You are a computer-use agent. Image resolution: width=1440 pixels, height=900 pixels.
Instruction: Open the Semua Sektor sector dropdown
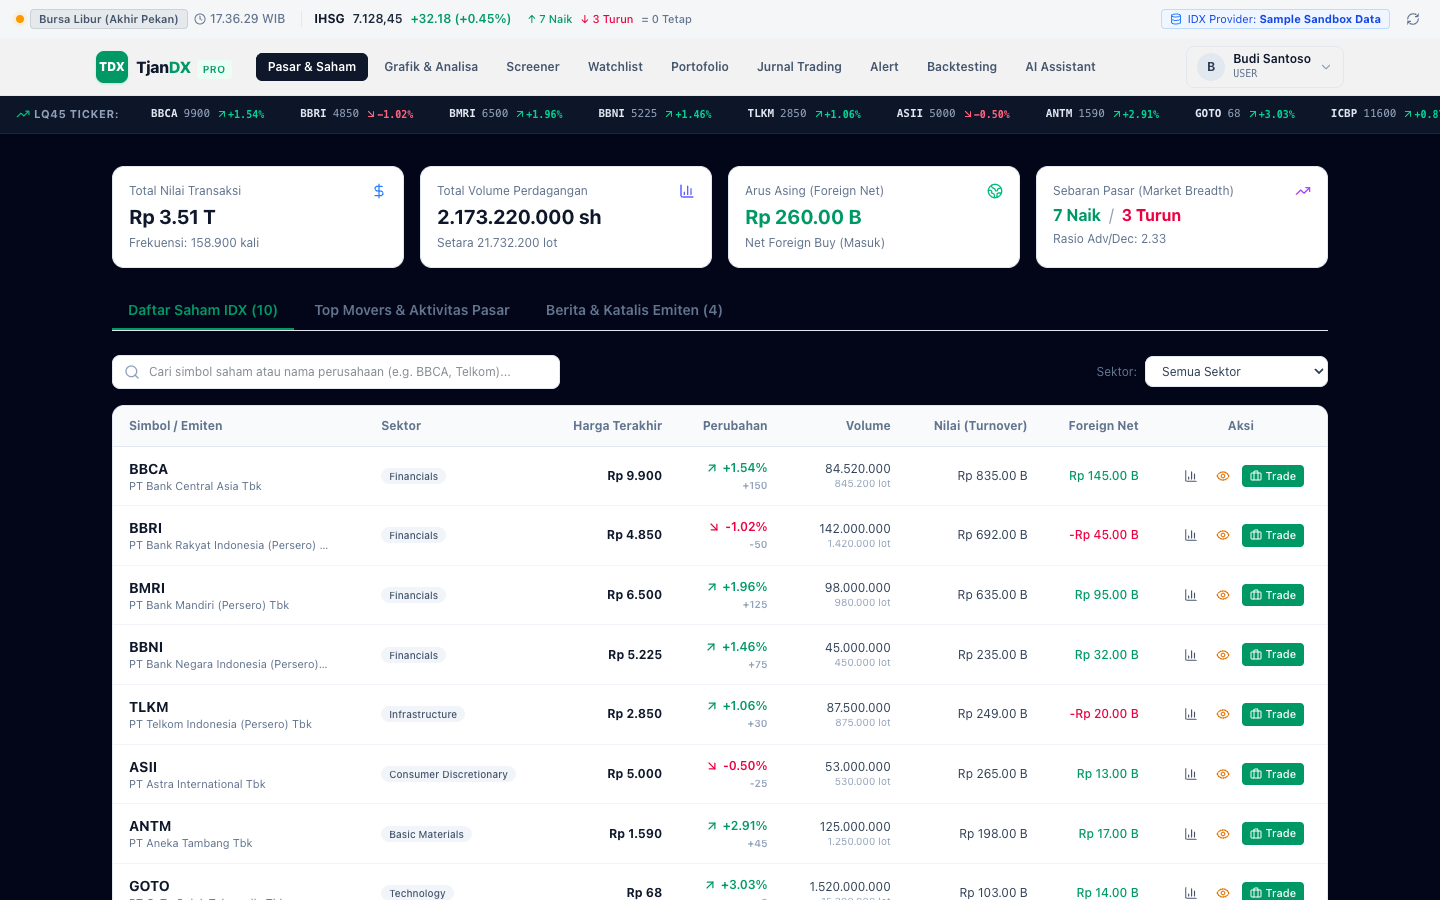[1236, 372]
